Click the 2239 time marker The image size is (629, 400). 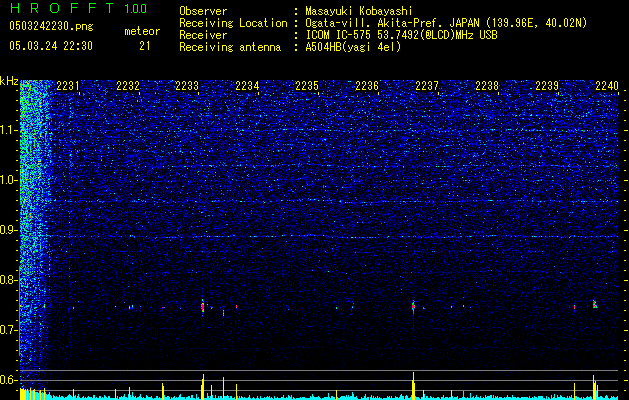(x=547, y=86)
